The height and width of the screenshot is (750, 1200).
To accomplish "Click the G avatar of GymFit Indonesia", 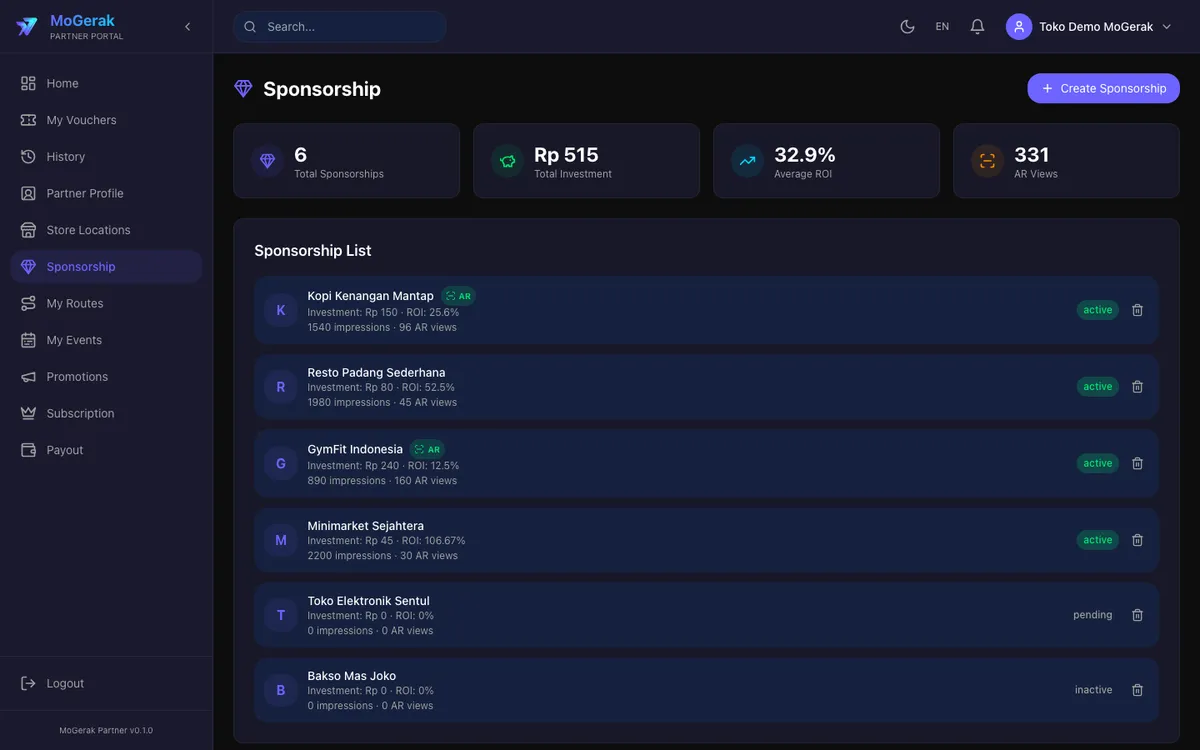I will click(281, 463).
